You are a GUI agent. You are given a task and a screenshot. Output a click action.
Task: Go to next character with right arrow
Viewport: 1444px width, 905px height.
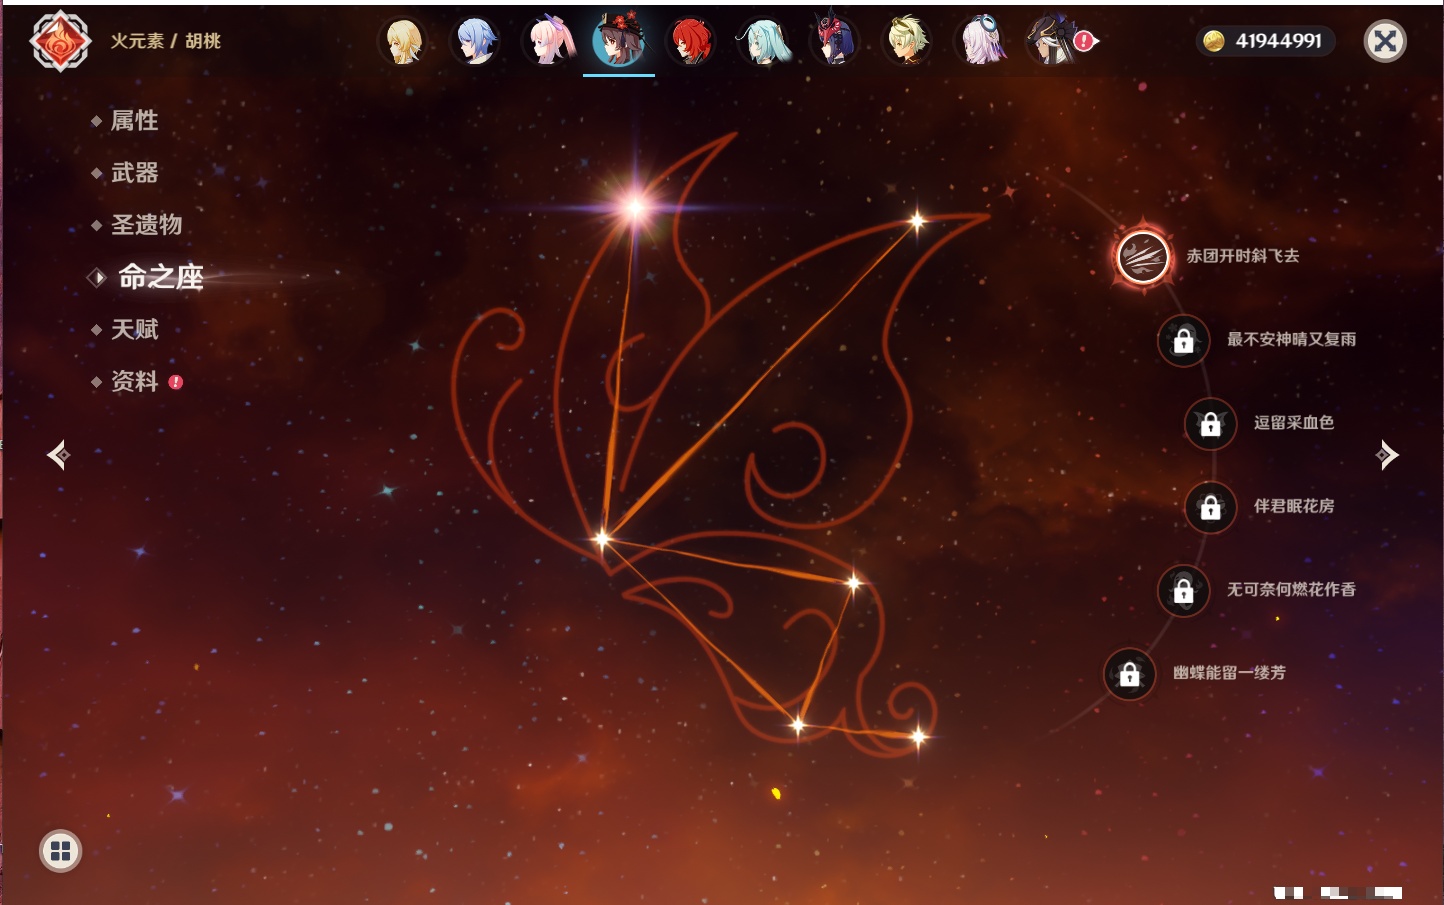[x=1386, y=455]
